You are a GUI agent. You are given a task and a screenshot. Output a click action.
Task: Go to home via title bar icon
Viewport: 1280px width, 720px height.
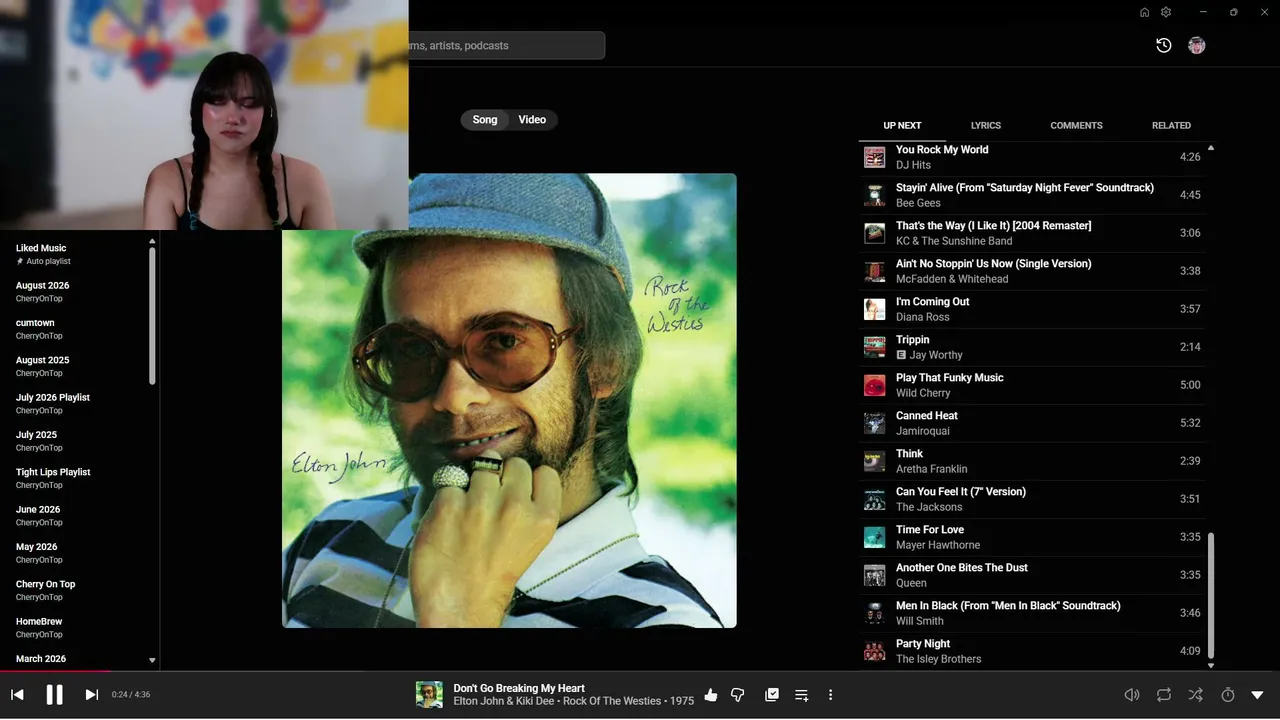pyautogui.click(x=1145, y=12)
